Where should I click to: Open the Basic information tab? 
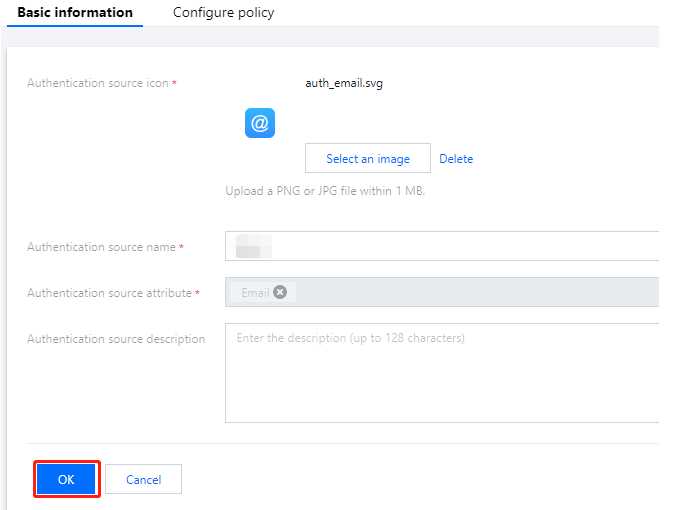click(x=75, y=13)
